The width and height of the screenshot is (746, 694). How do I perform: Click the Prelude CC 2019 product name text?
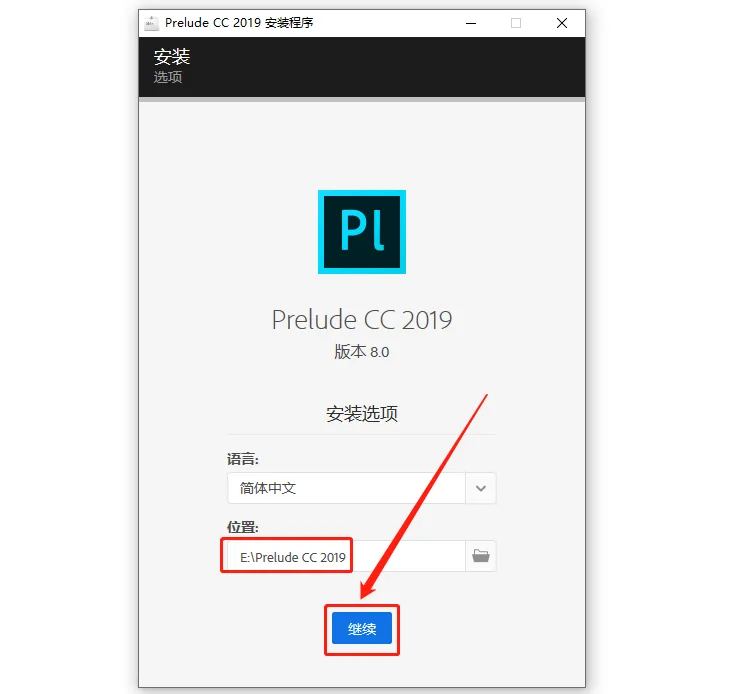click(x=362, y=320)
